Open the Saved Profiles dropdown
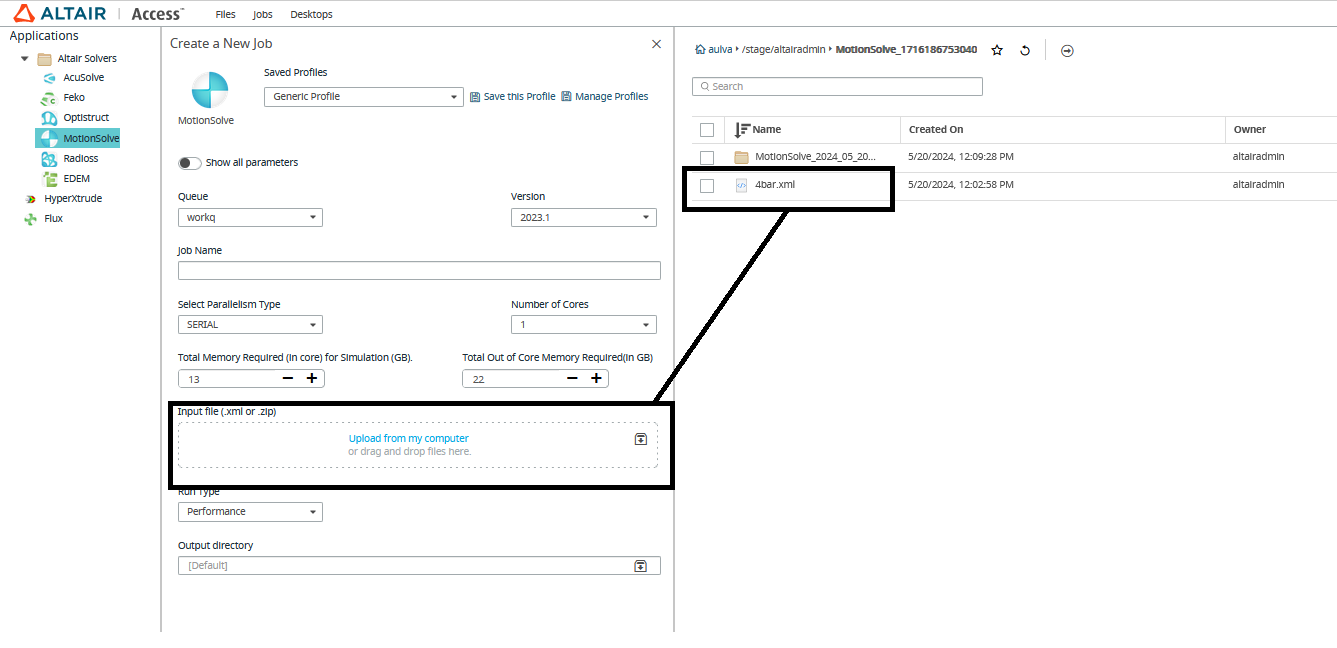This screenshot has height=648, width=1337. point(362,96)
